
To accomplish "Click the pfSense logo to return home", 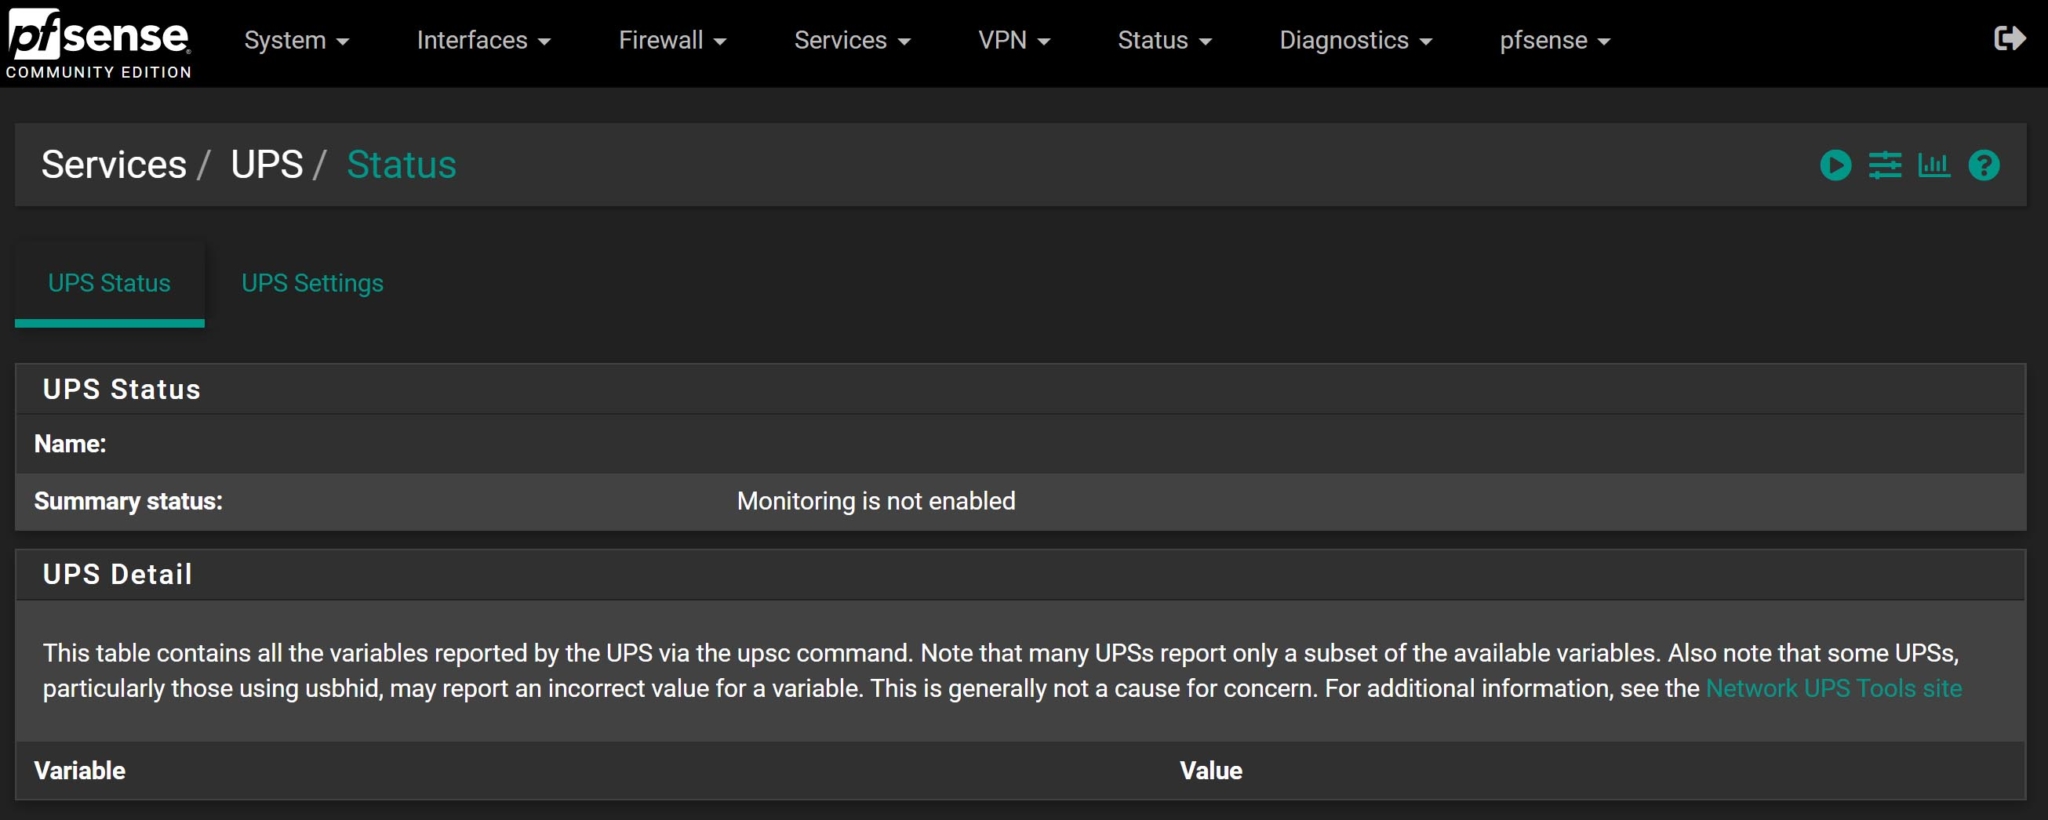I will click(97, 40).
